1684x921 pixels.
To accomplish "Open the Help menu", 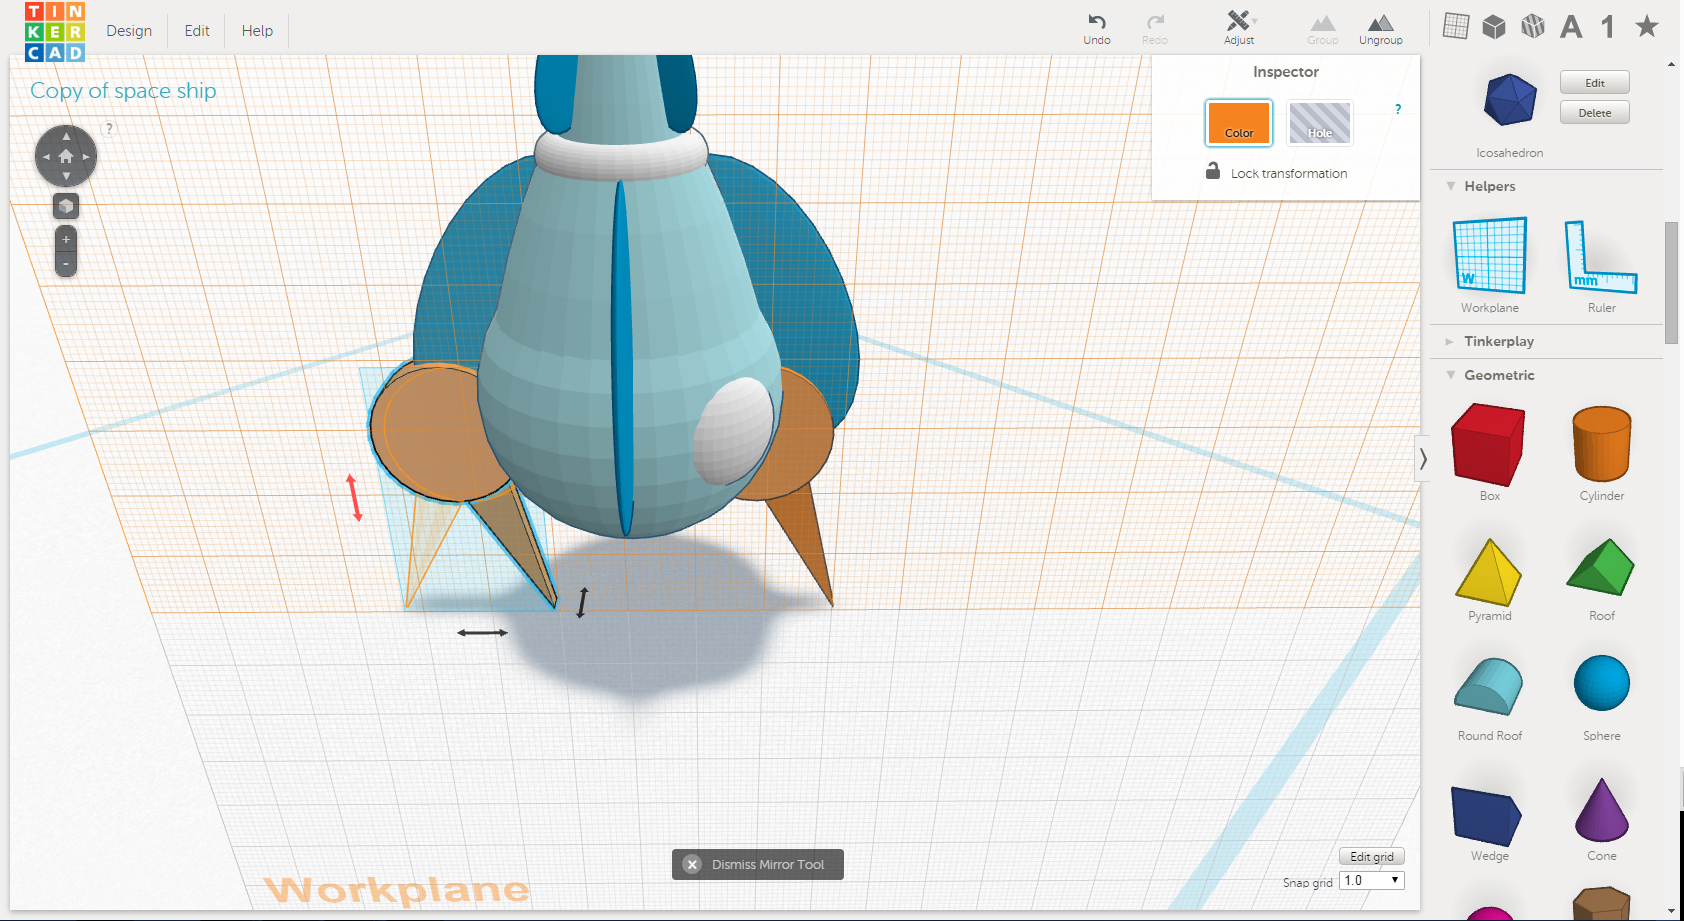I will (x=257, y=31).
